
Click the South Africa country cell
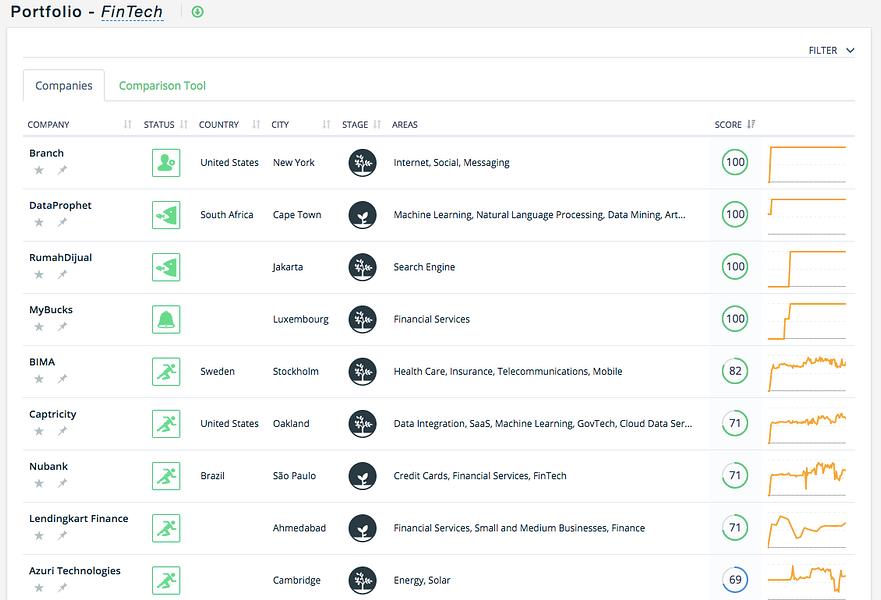click(x=227, y=215)
